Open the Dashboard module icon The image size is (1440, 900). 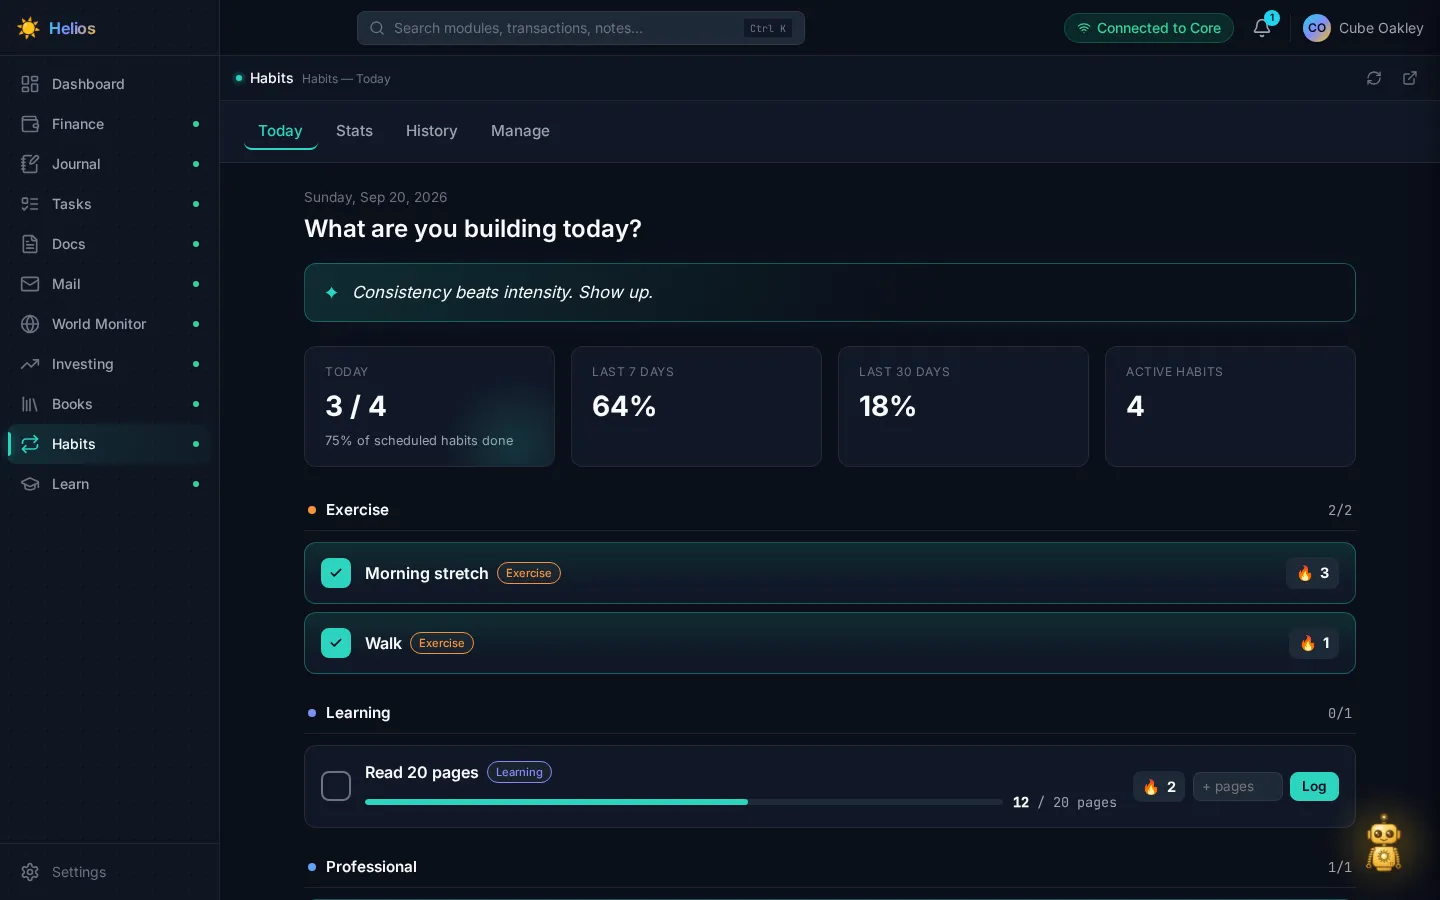(x=30, y=84)
